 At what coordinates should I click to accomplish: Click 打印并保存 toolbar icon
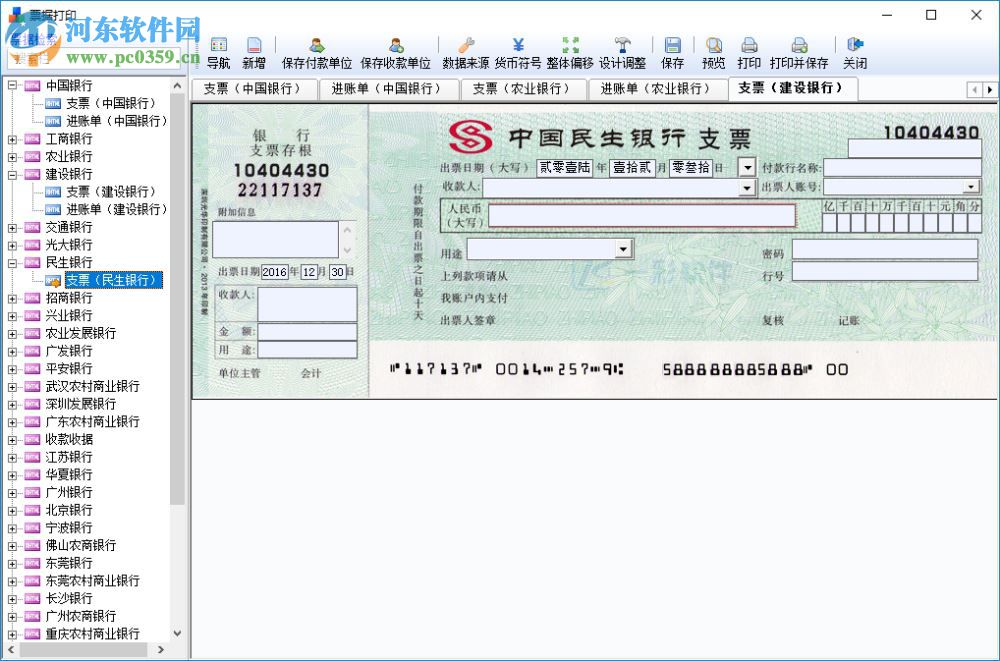[x=798, y=53]
